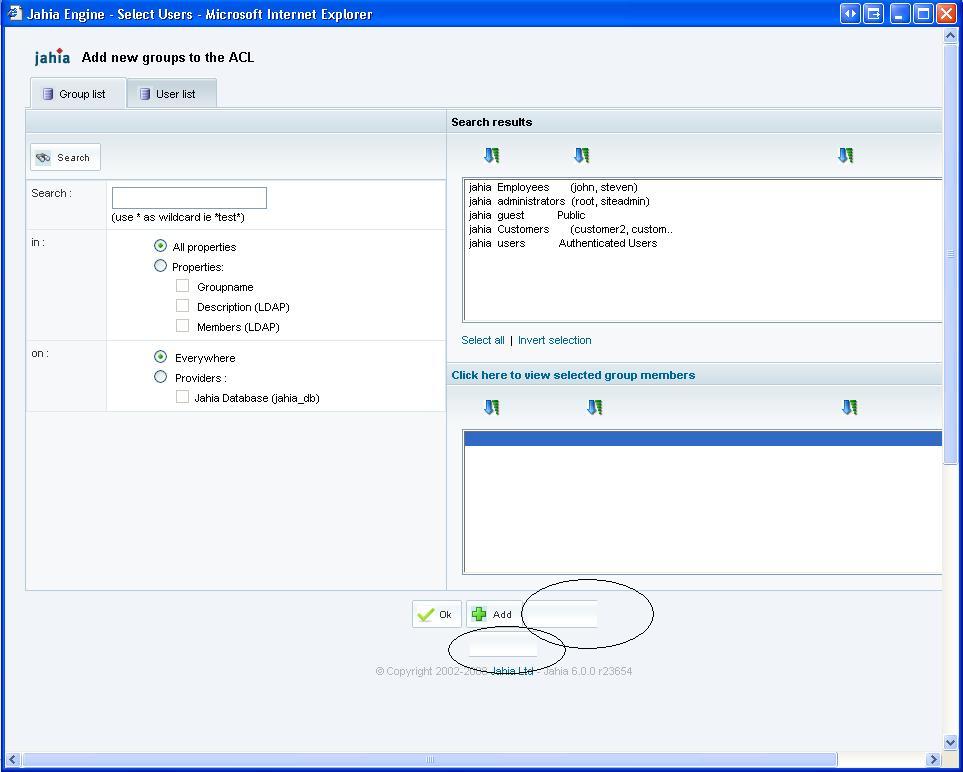Click the database icon on Group list tab
The width and height of the screenshot is (963, 772).
48,94
